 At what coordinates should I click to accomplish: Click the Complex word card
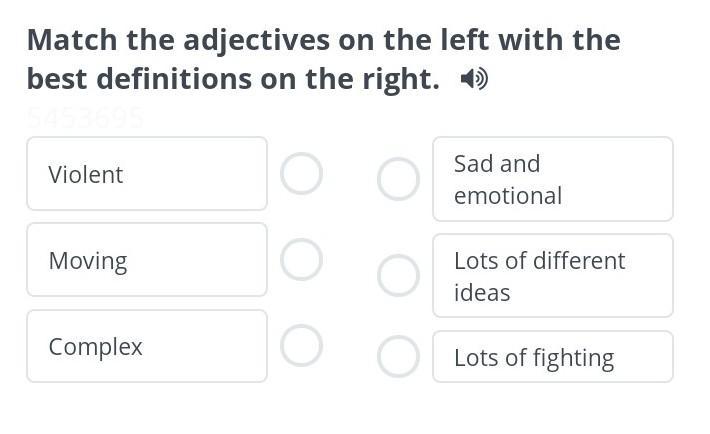[x=147, y=346]
